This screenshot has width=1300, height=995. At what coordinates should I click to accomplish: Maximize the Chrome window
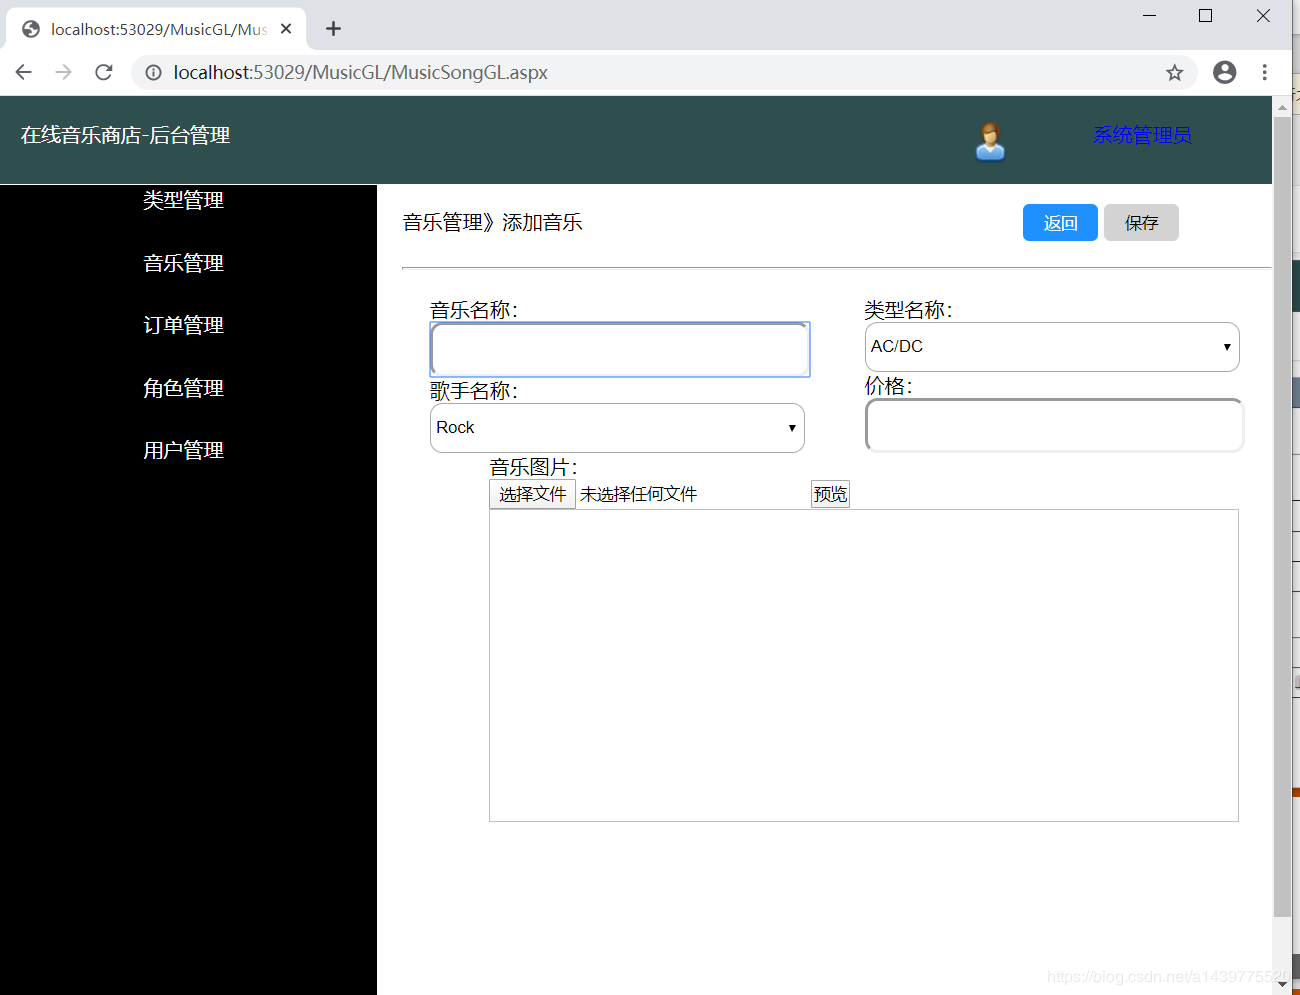click(1206, 16)
